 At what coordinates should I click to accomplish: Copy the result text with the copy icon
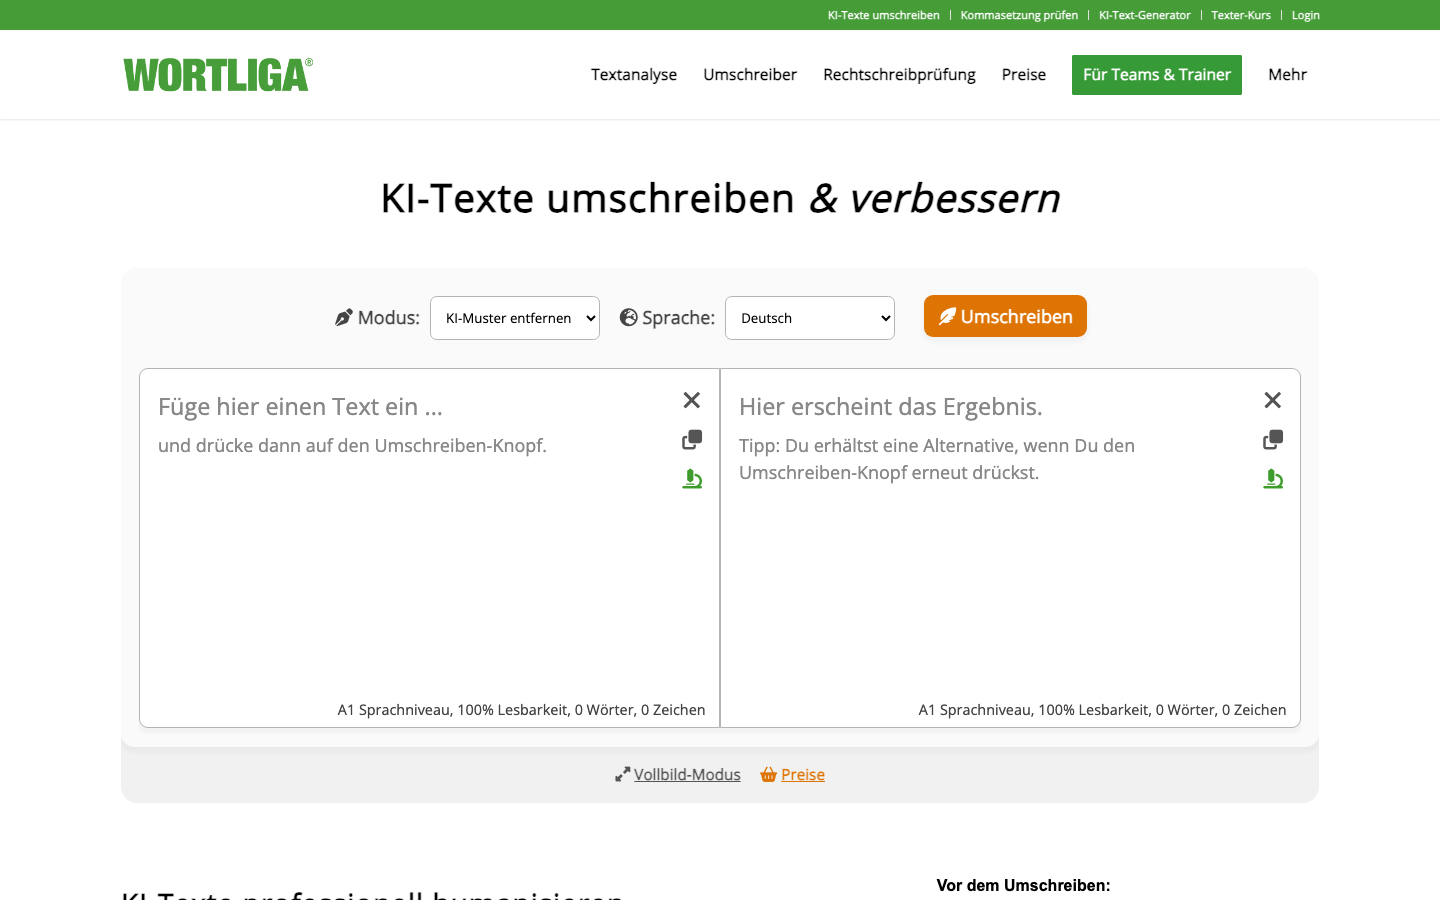[x=1273, y=440]
